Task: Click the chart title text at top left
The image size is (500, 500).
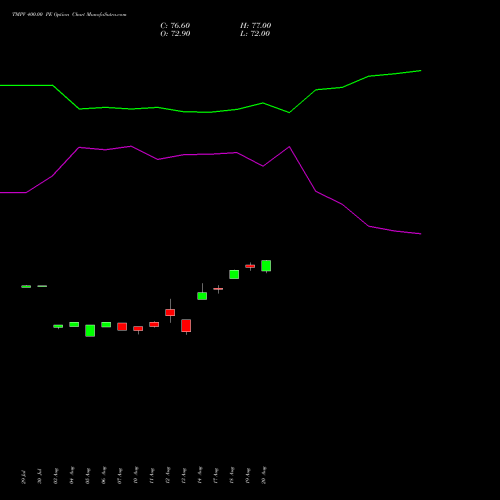Action: point(69,14)
